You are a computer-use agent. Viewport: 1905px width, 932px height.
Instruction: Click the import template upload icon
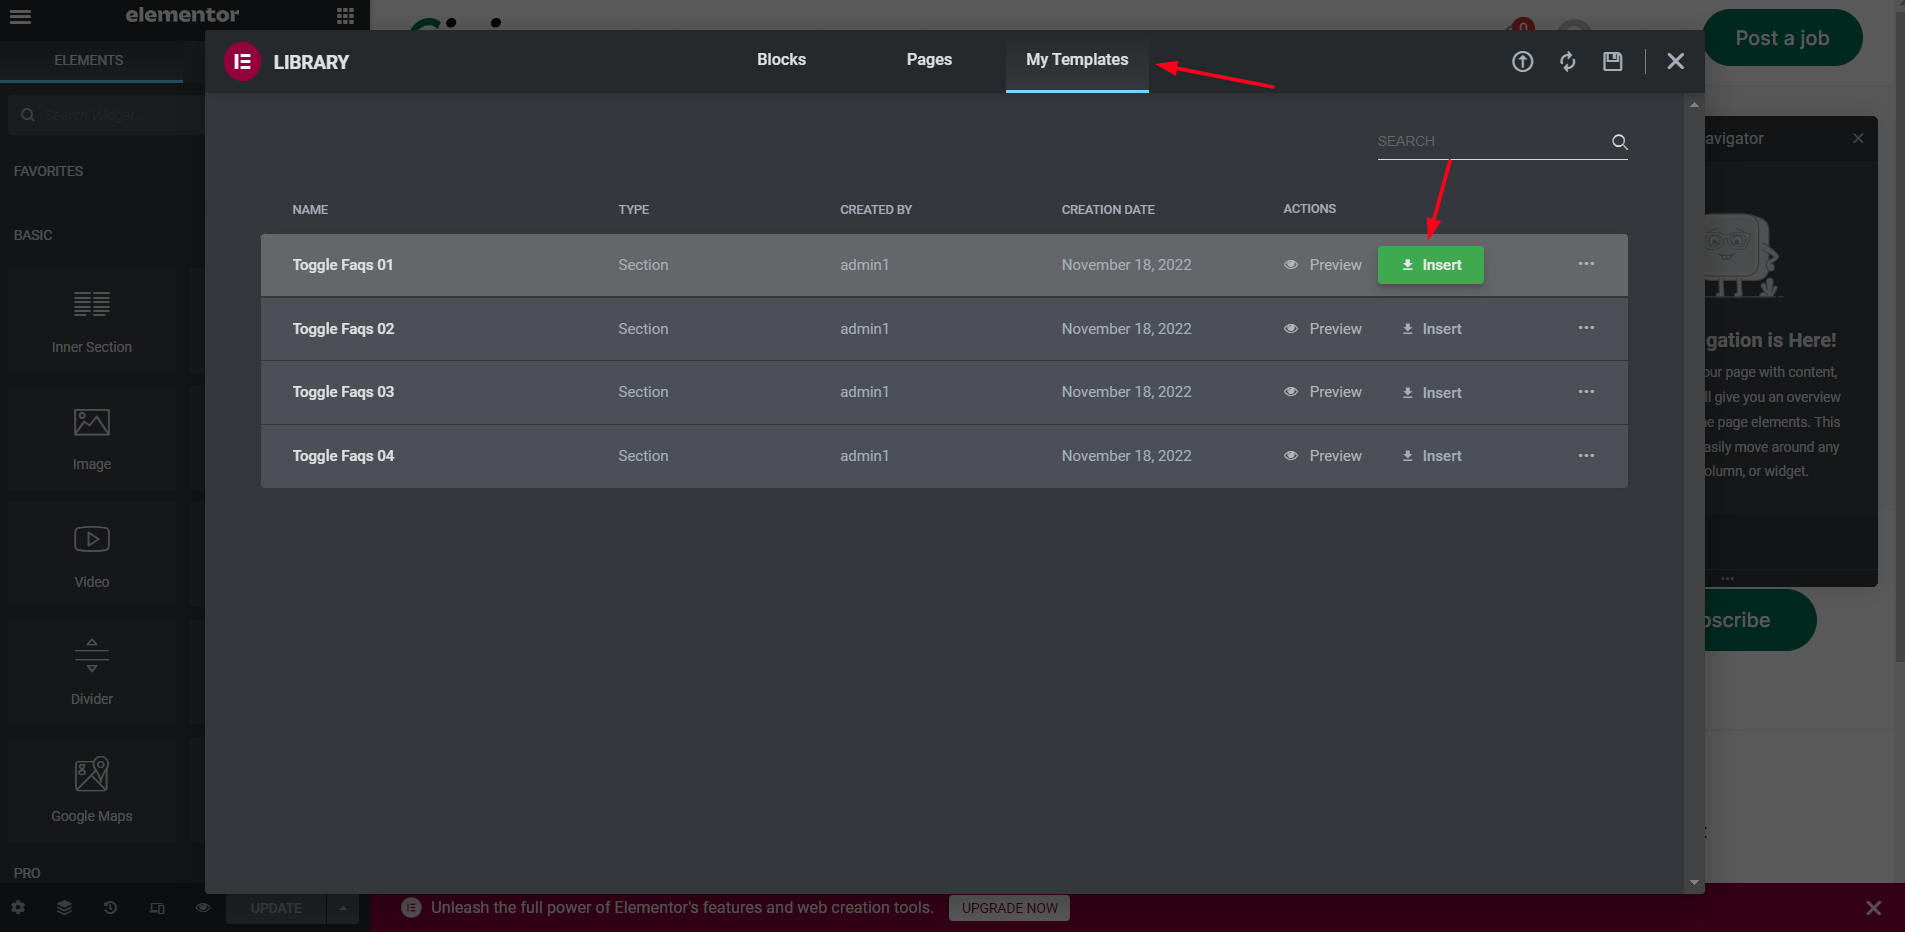(1522, 62)
